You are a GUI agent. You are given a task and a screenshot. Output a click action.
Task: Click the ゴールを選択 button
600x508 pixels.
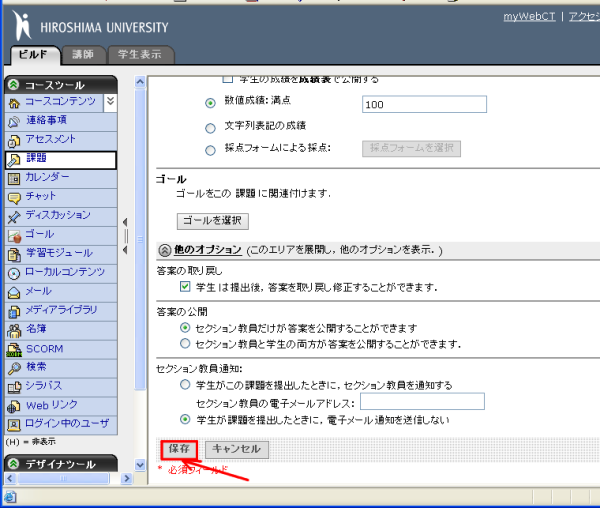coord(212,221)
